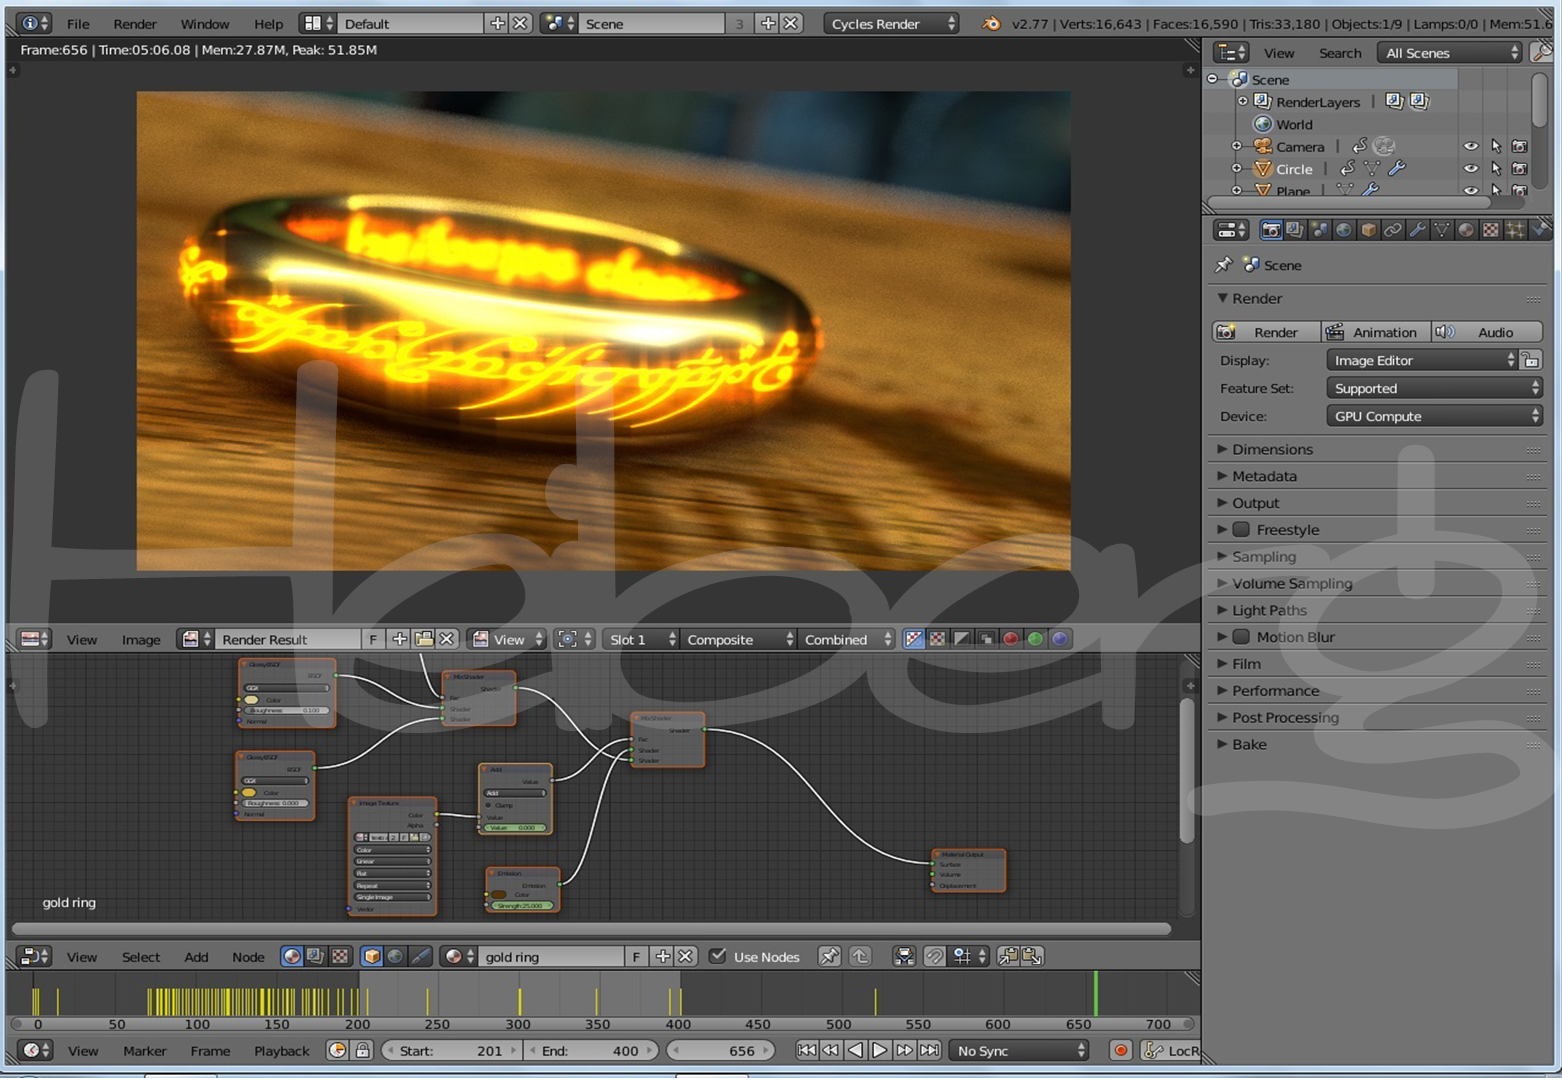Screen dimensions: 1562x1080
Task: Toggle preview range clock button in timeline
Action: (x=338, y=1050)
